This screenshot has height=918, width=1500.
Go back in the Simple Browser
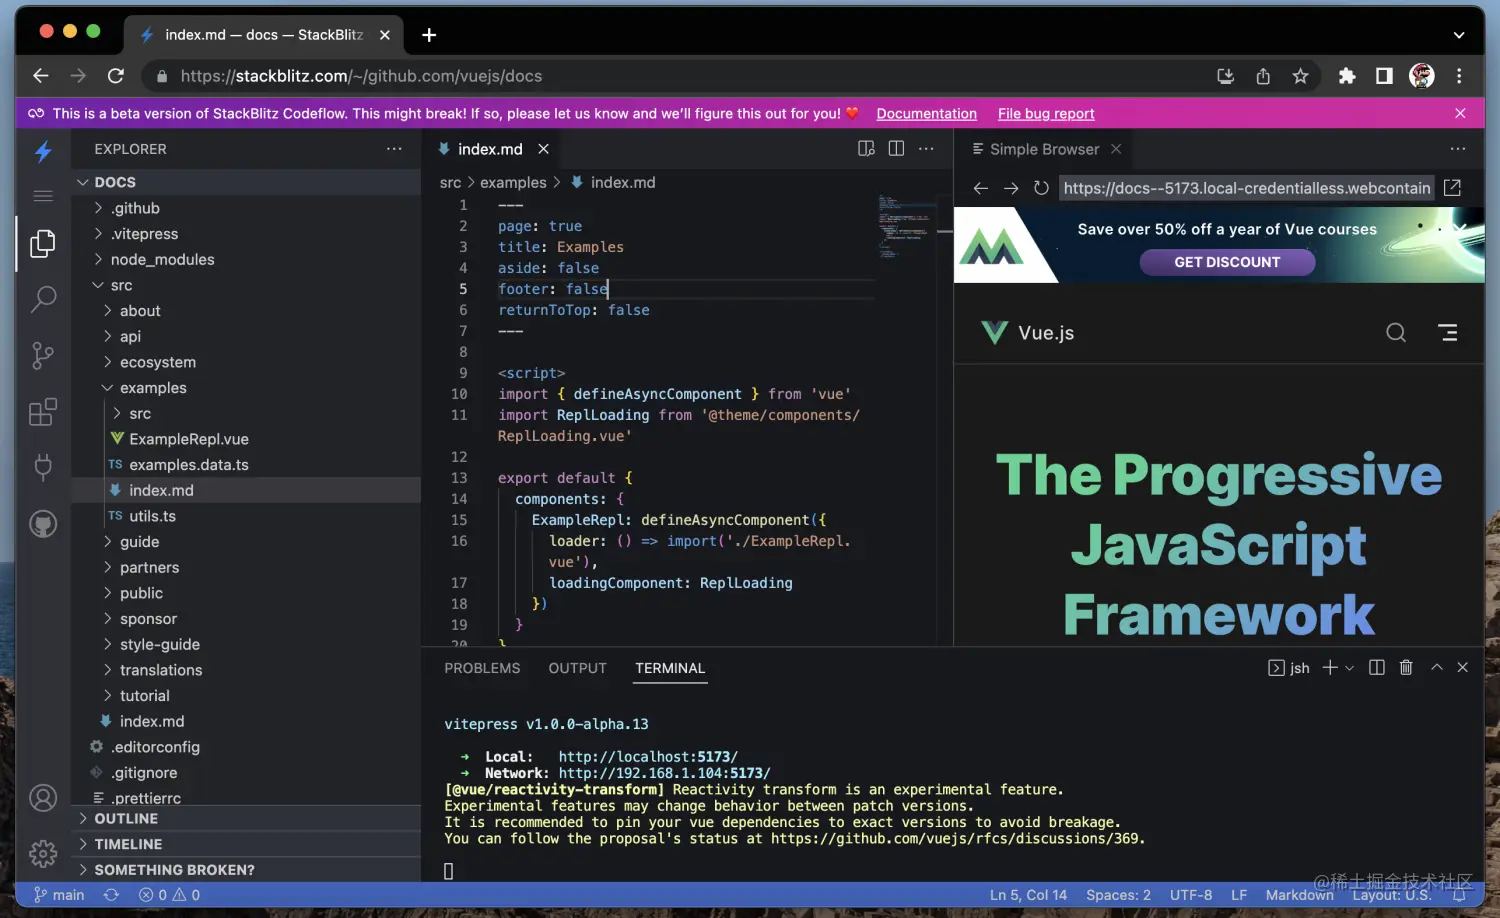[x=980, y=188]
